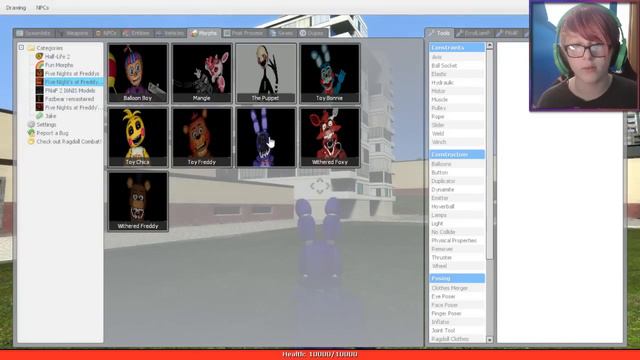This screenshot has width=640, height=360.
Task: Click the FNaF 2 I6NIS Models icon
Action: (40, 91)
